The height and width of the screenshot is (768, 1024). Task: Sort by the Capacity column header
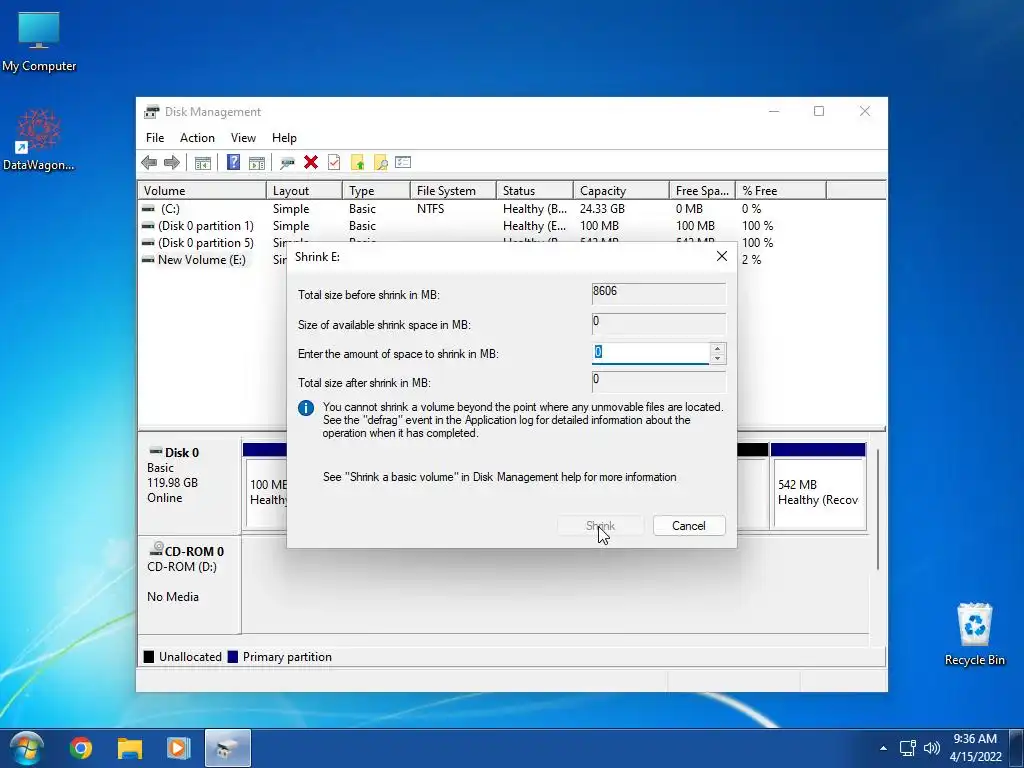[621, 191]
